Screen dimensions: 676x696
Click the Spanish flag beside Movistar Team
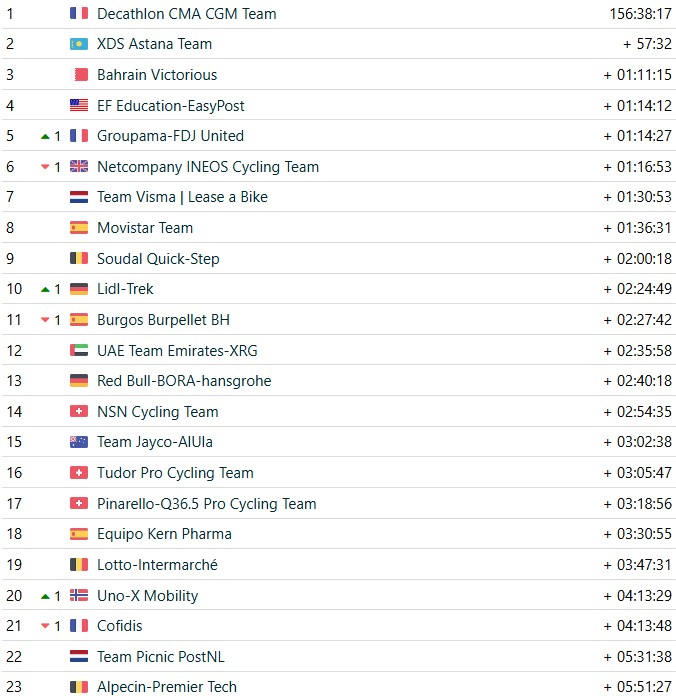pos(79,228)
